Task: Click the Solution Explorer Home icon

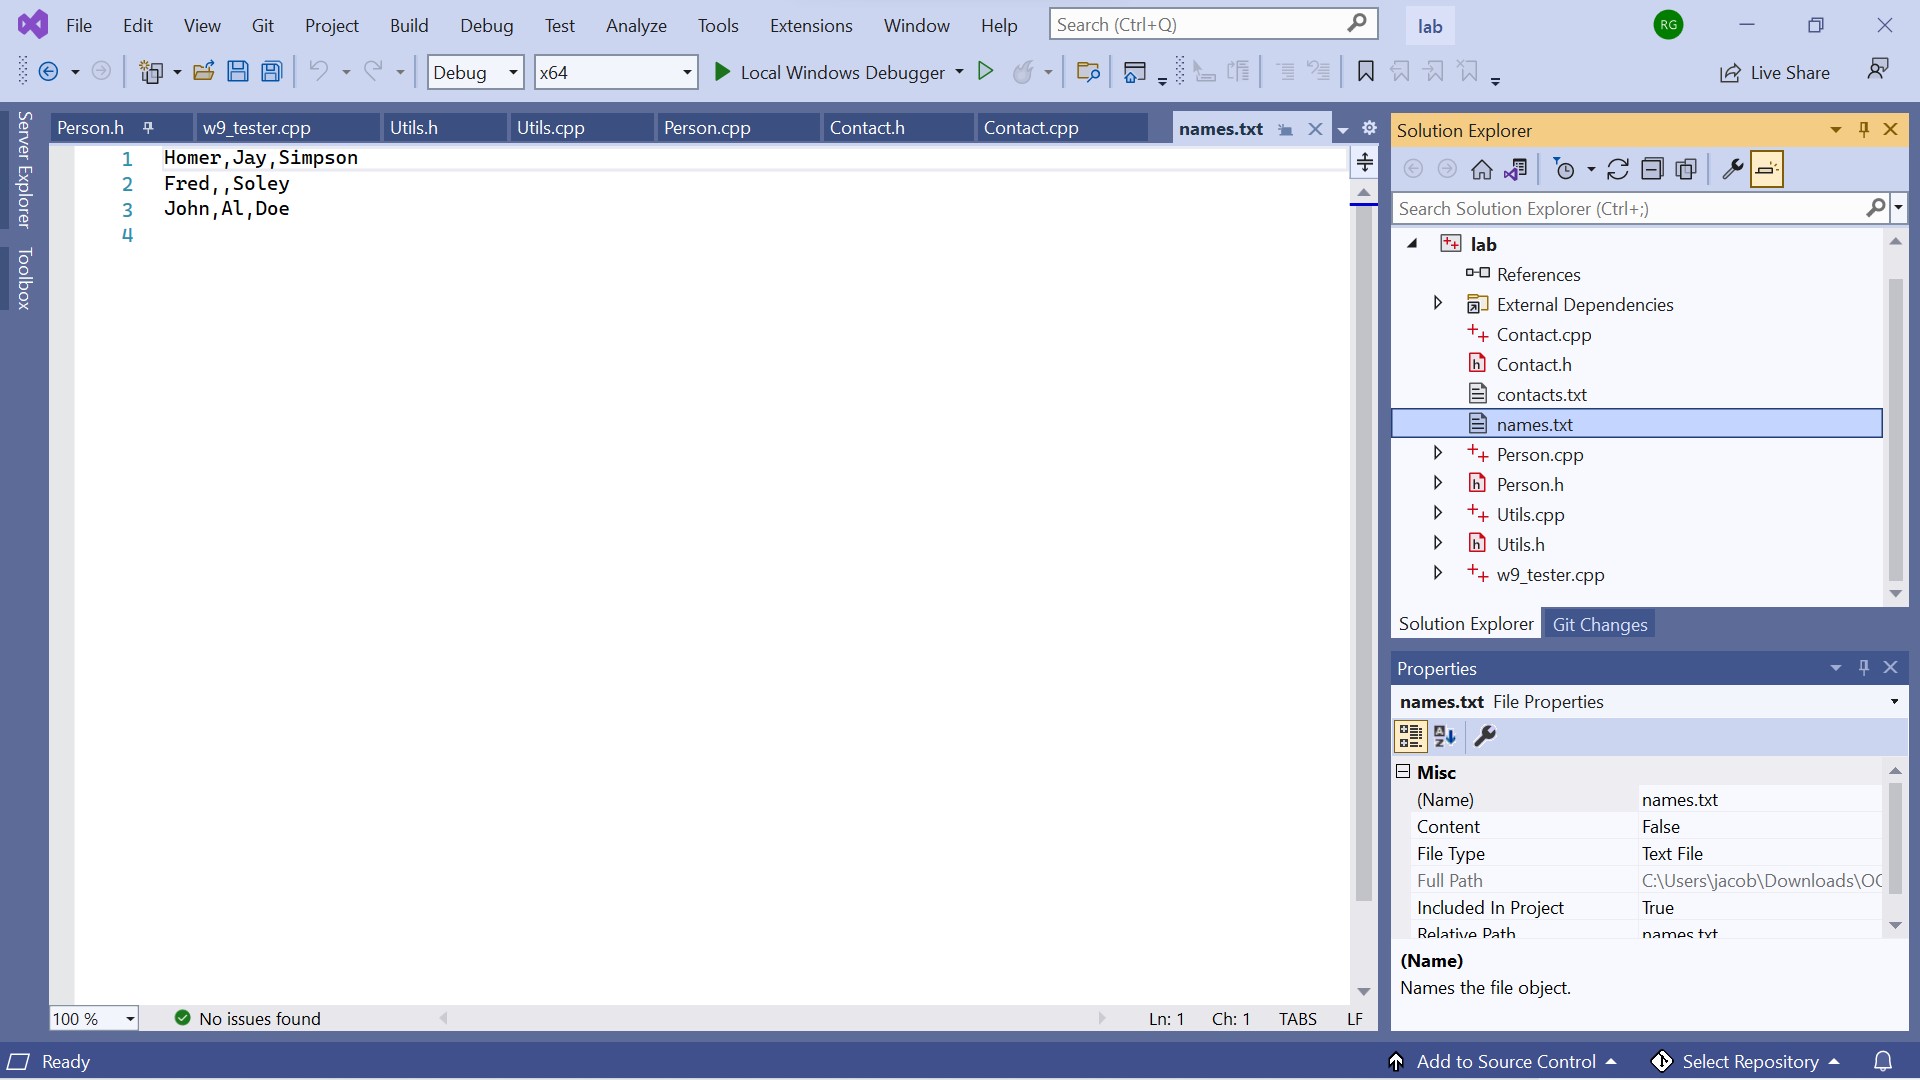Action: pyautogui.click(x=1481, y=170)
